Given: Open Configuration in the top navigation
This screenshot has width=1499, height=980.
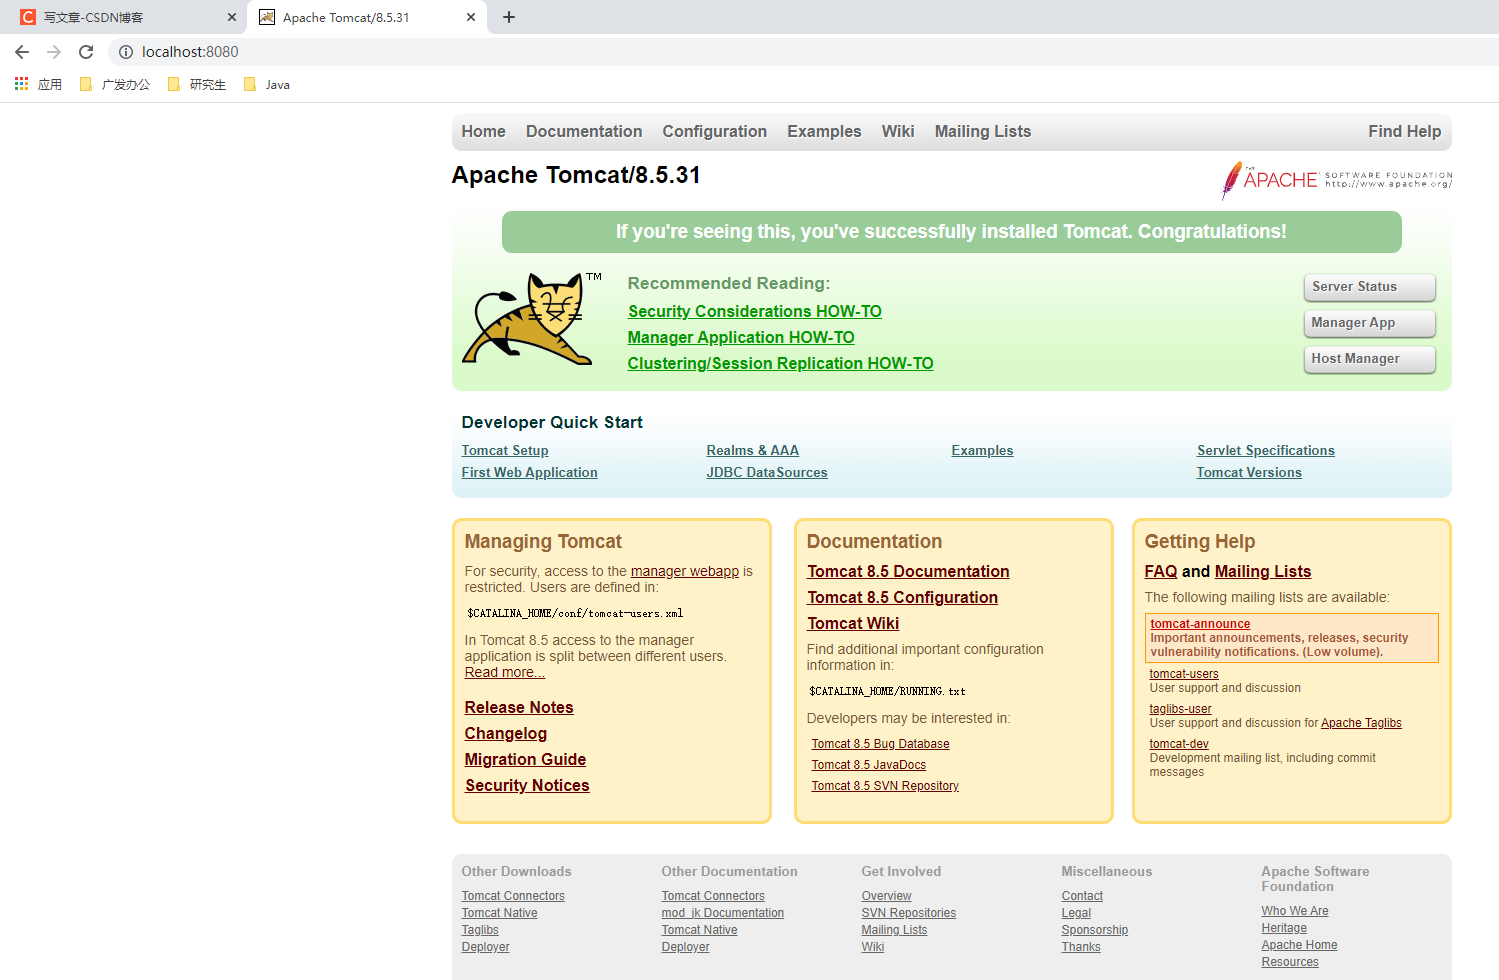Looking at the screenshot, I should [714, 132].
